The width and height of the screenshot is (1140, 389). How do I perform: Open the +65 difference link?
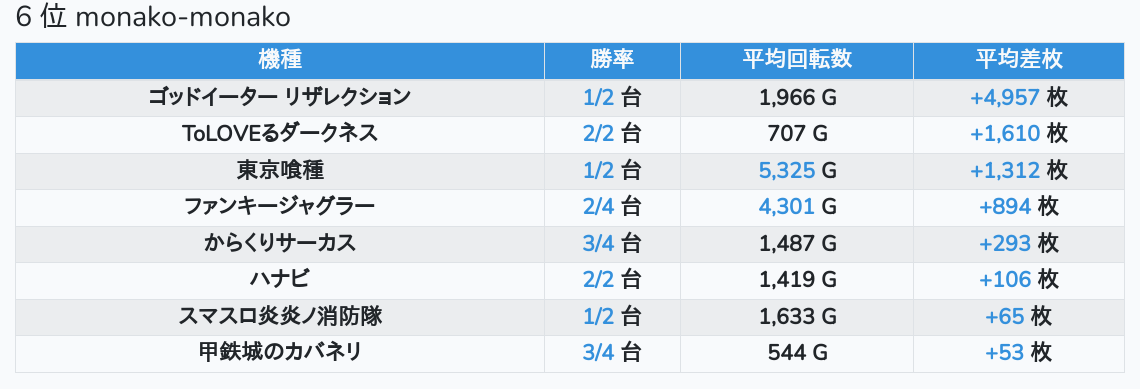pyautogui.click(x=1005, y=317)
